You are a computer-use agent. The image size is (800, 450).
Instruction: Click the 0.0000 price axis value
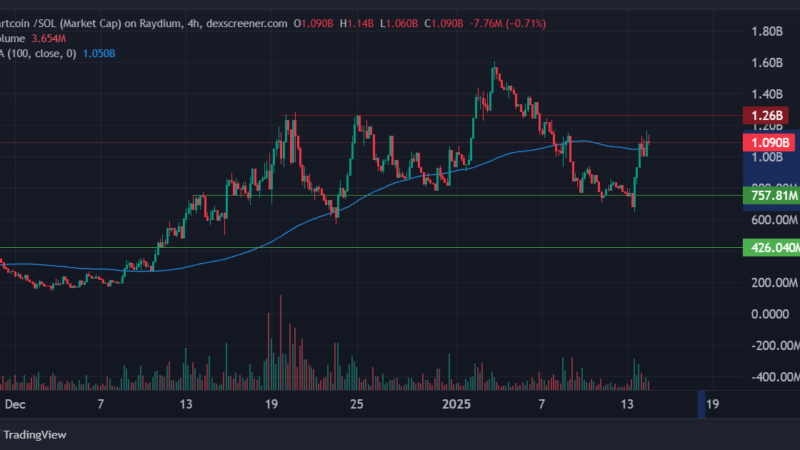coord(770,314)
